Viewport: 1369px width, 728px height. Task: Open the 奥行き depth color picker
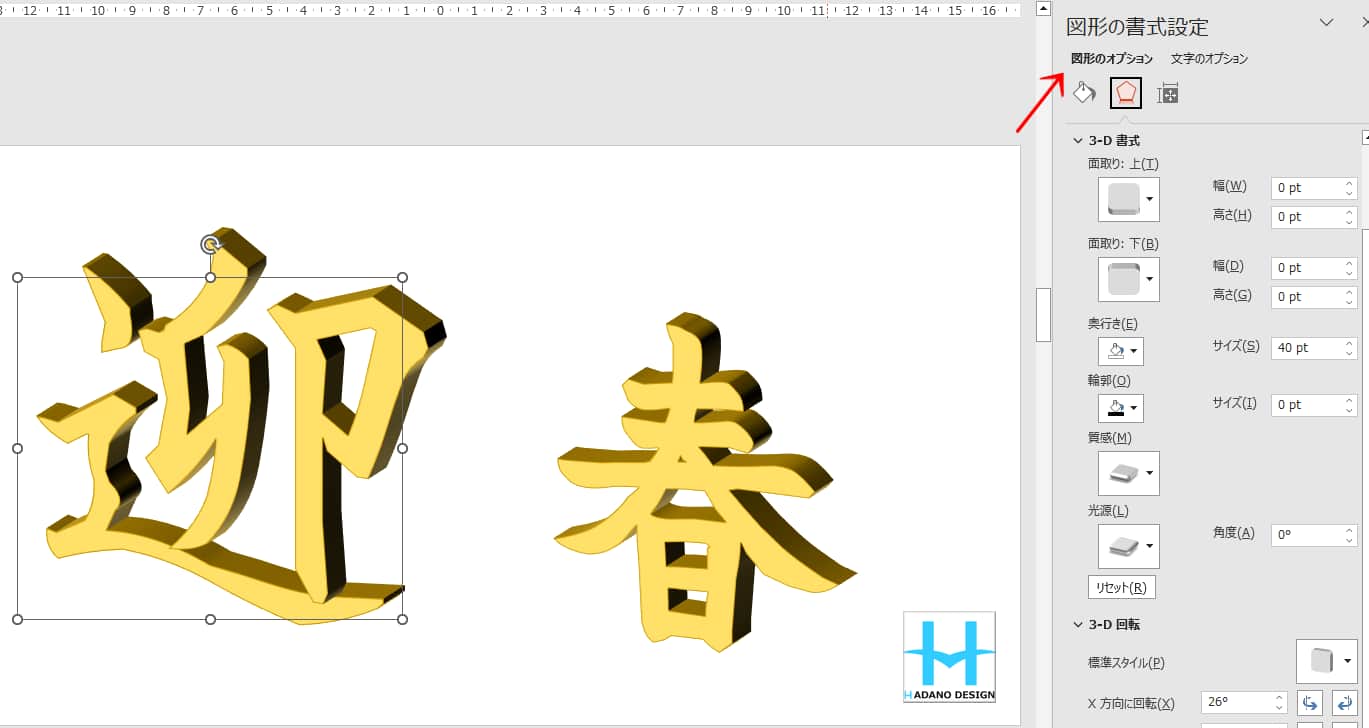click(1120, 351)
